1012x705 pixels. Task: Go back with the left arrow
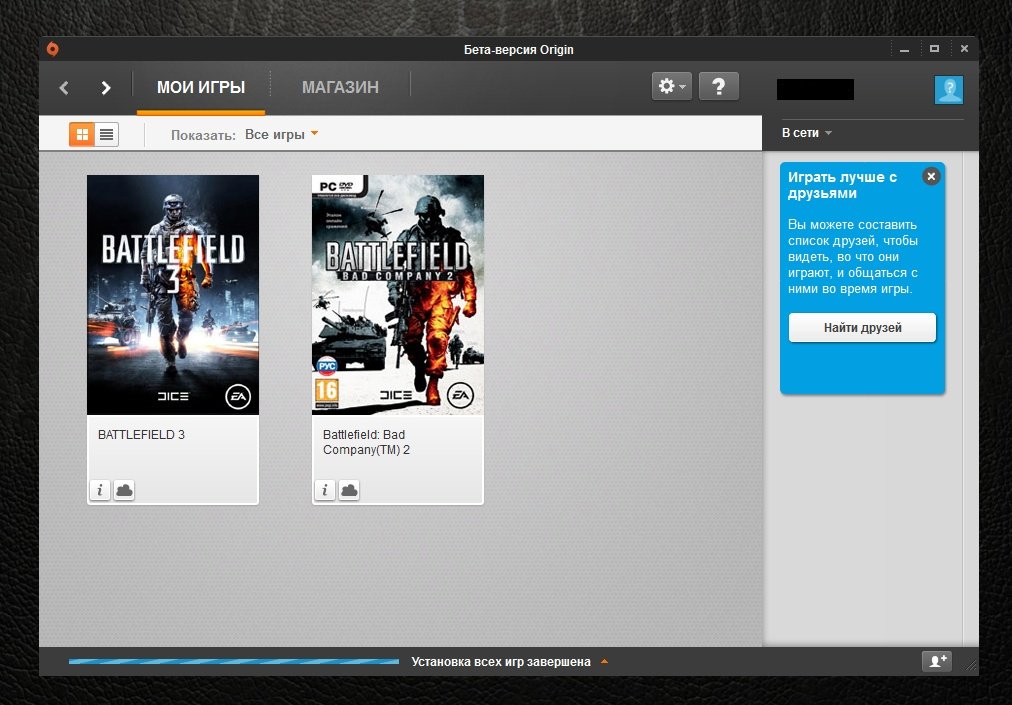point(64,88)
